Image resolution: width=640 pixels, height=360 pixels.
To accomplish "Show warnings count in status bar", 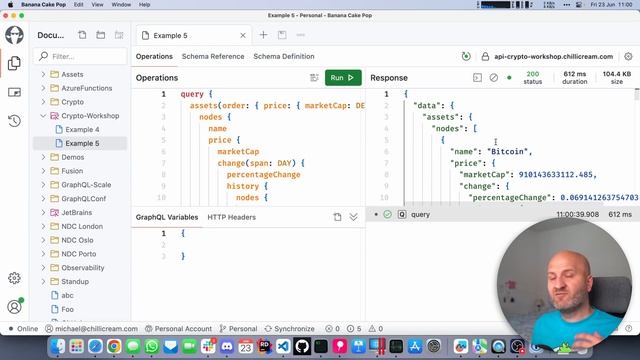I will pos(376,329).
